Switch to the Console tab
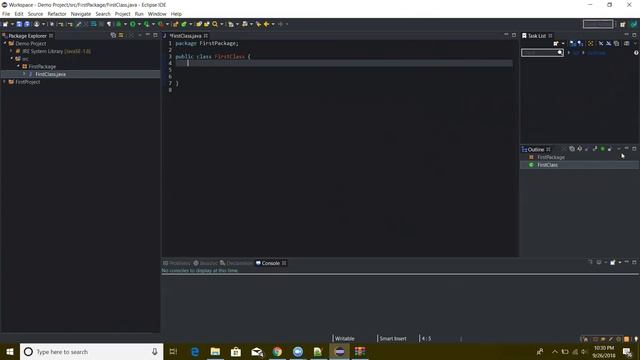 click(x=270, y=263)
